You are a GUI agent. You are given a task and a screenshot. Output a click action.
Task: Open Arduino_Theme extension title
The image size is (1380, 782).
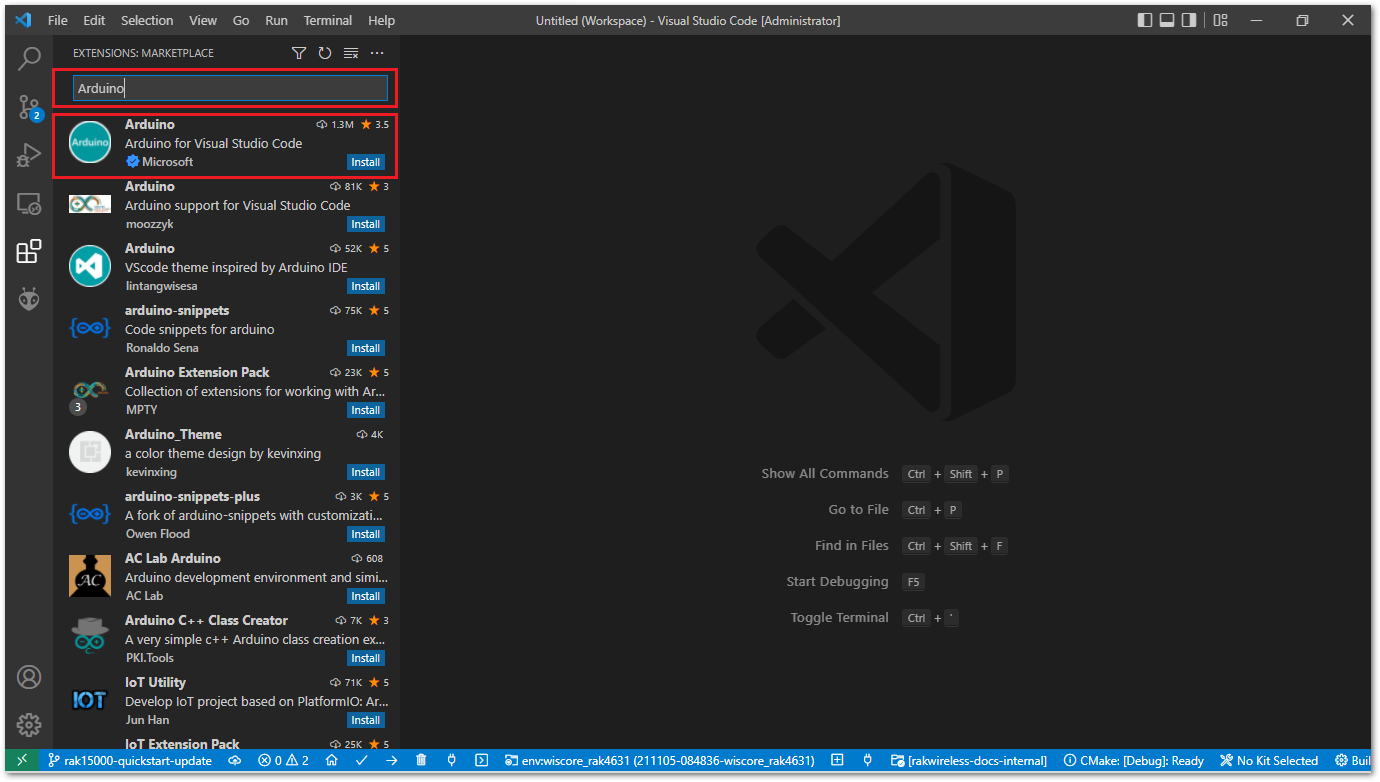(x=173, y=434)
